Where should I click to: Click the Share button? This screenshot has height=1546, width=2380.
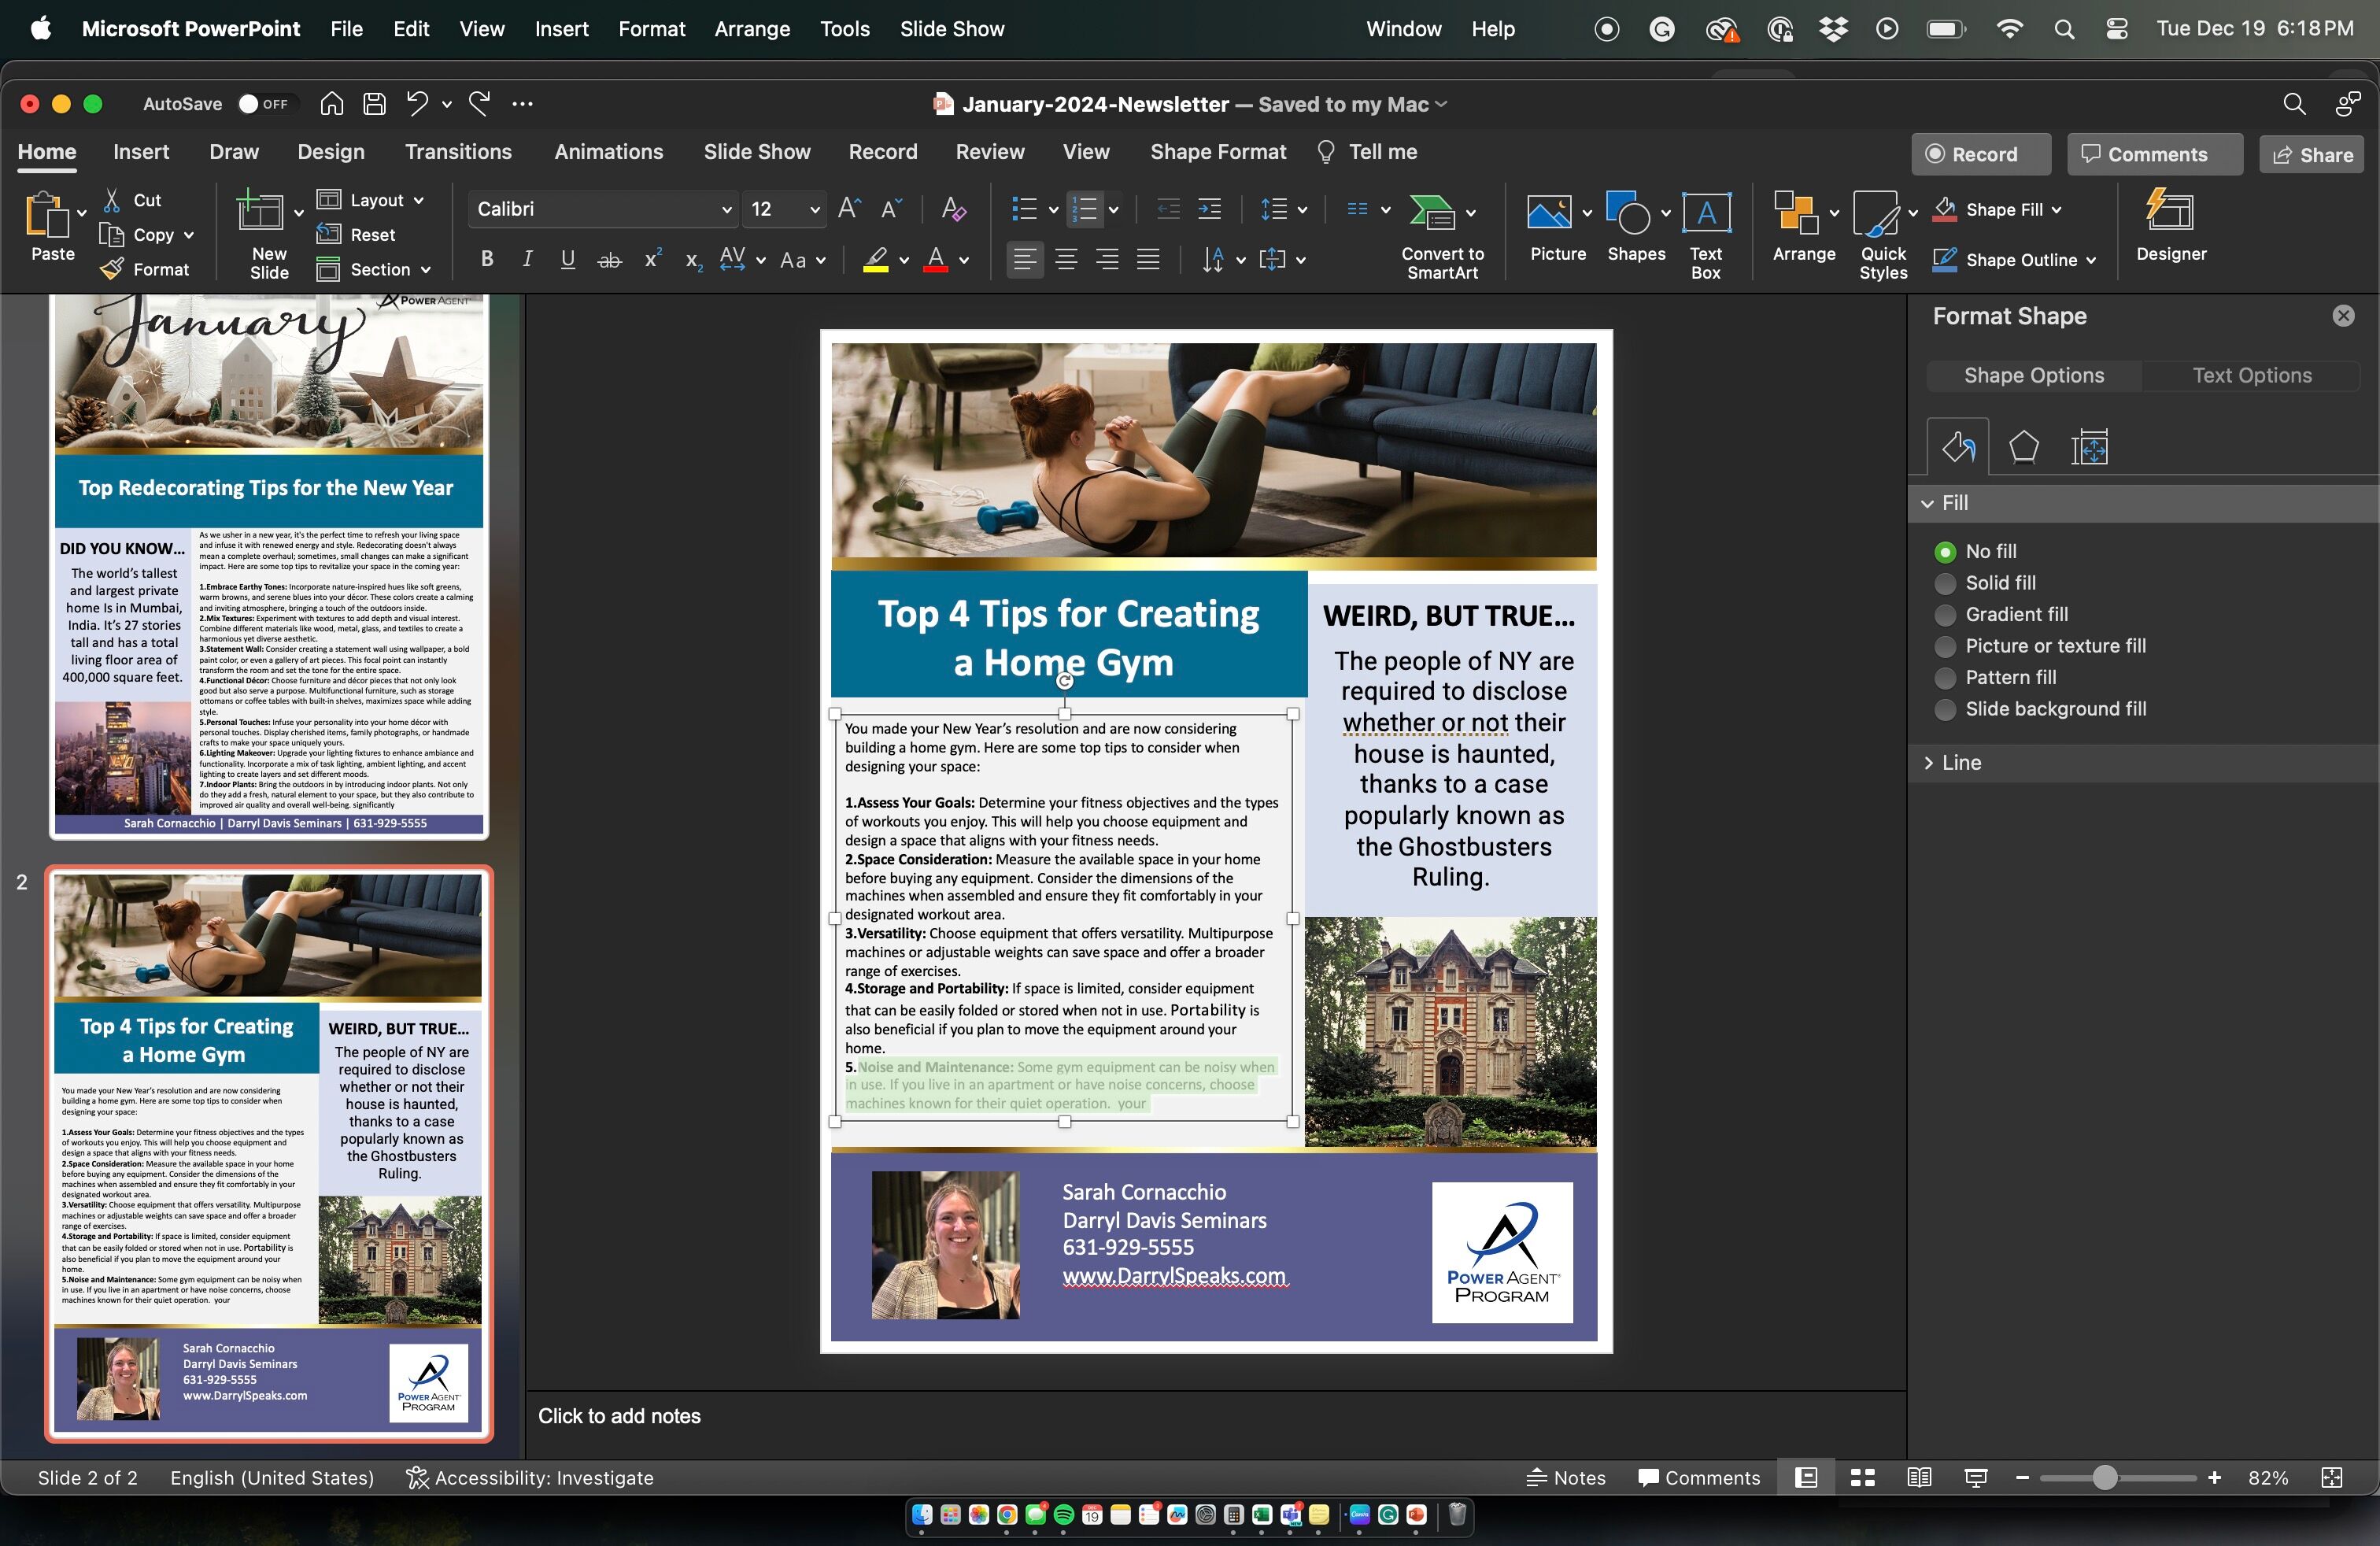(2312, 155)
